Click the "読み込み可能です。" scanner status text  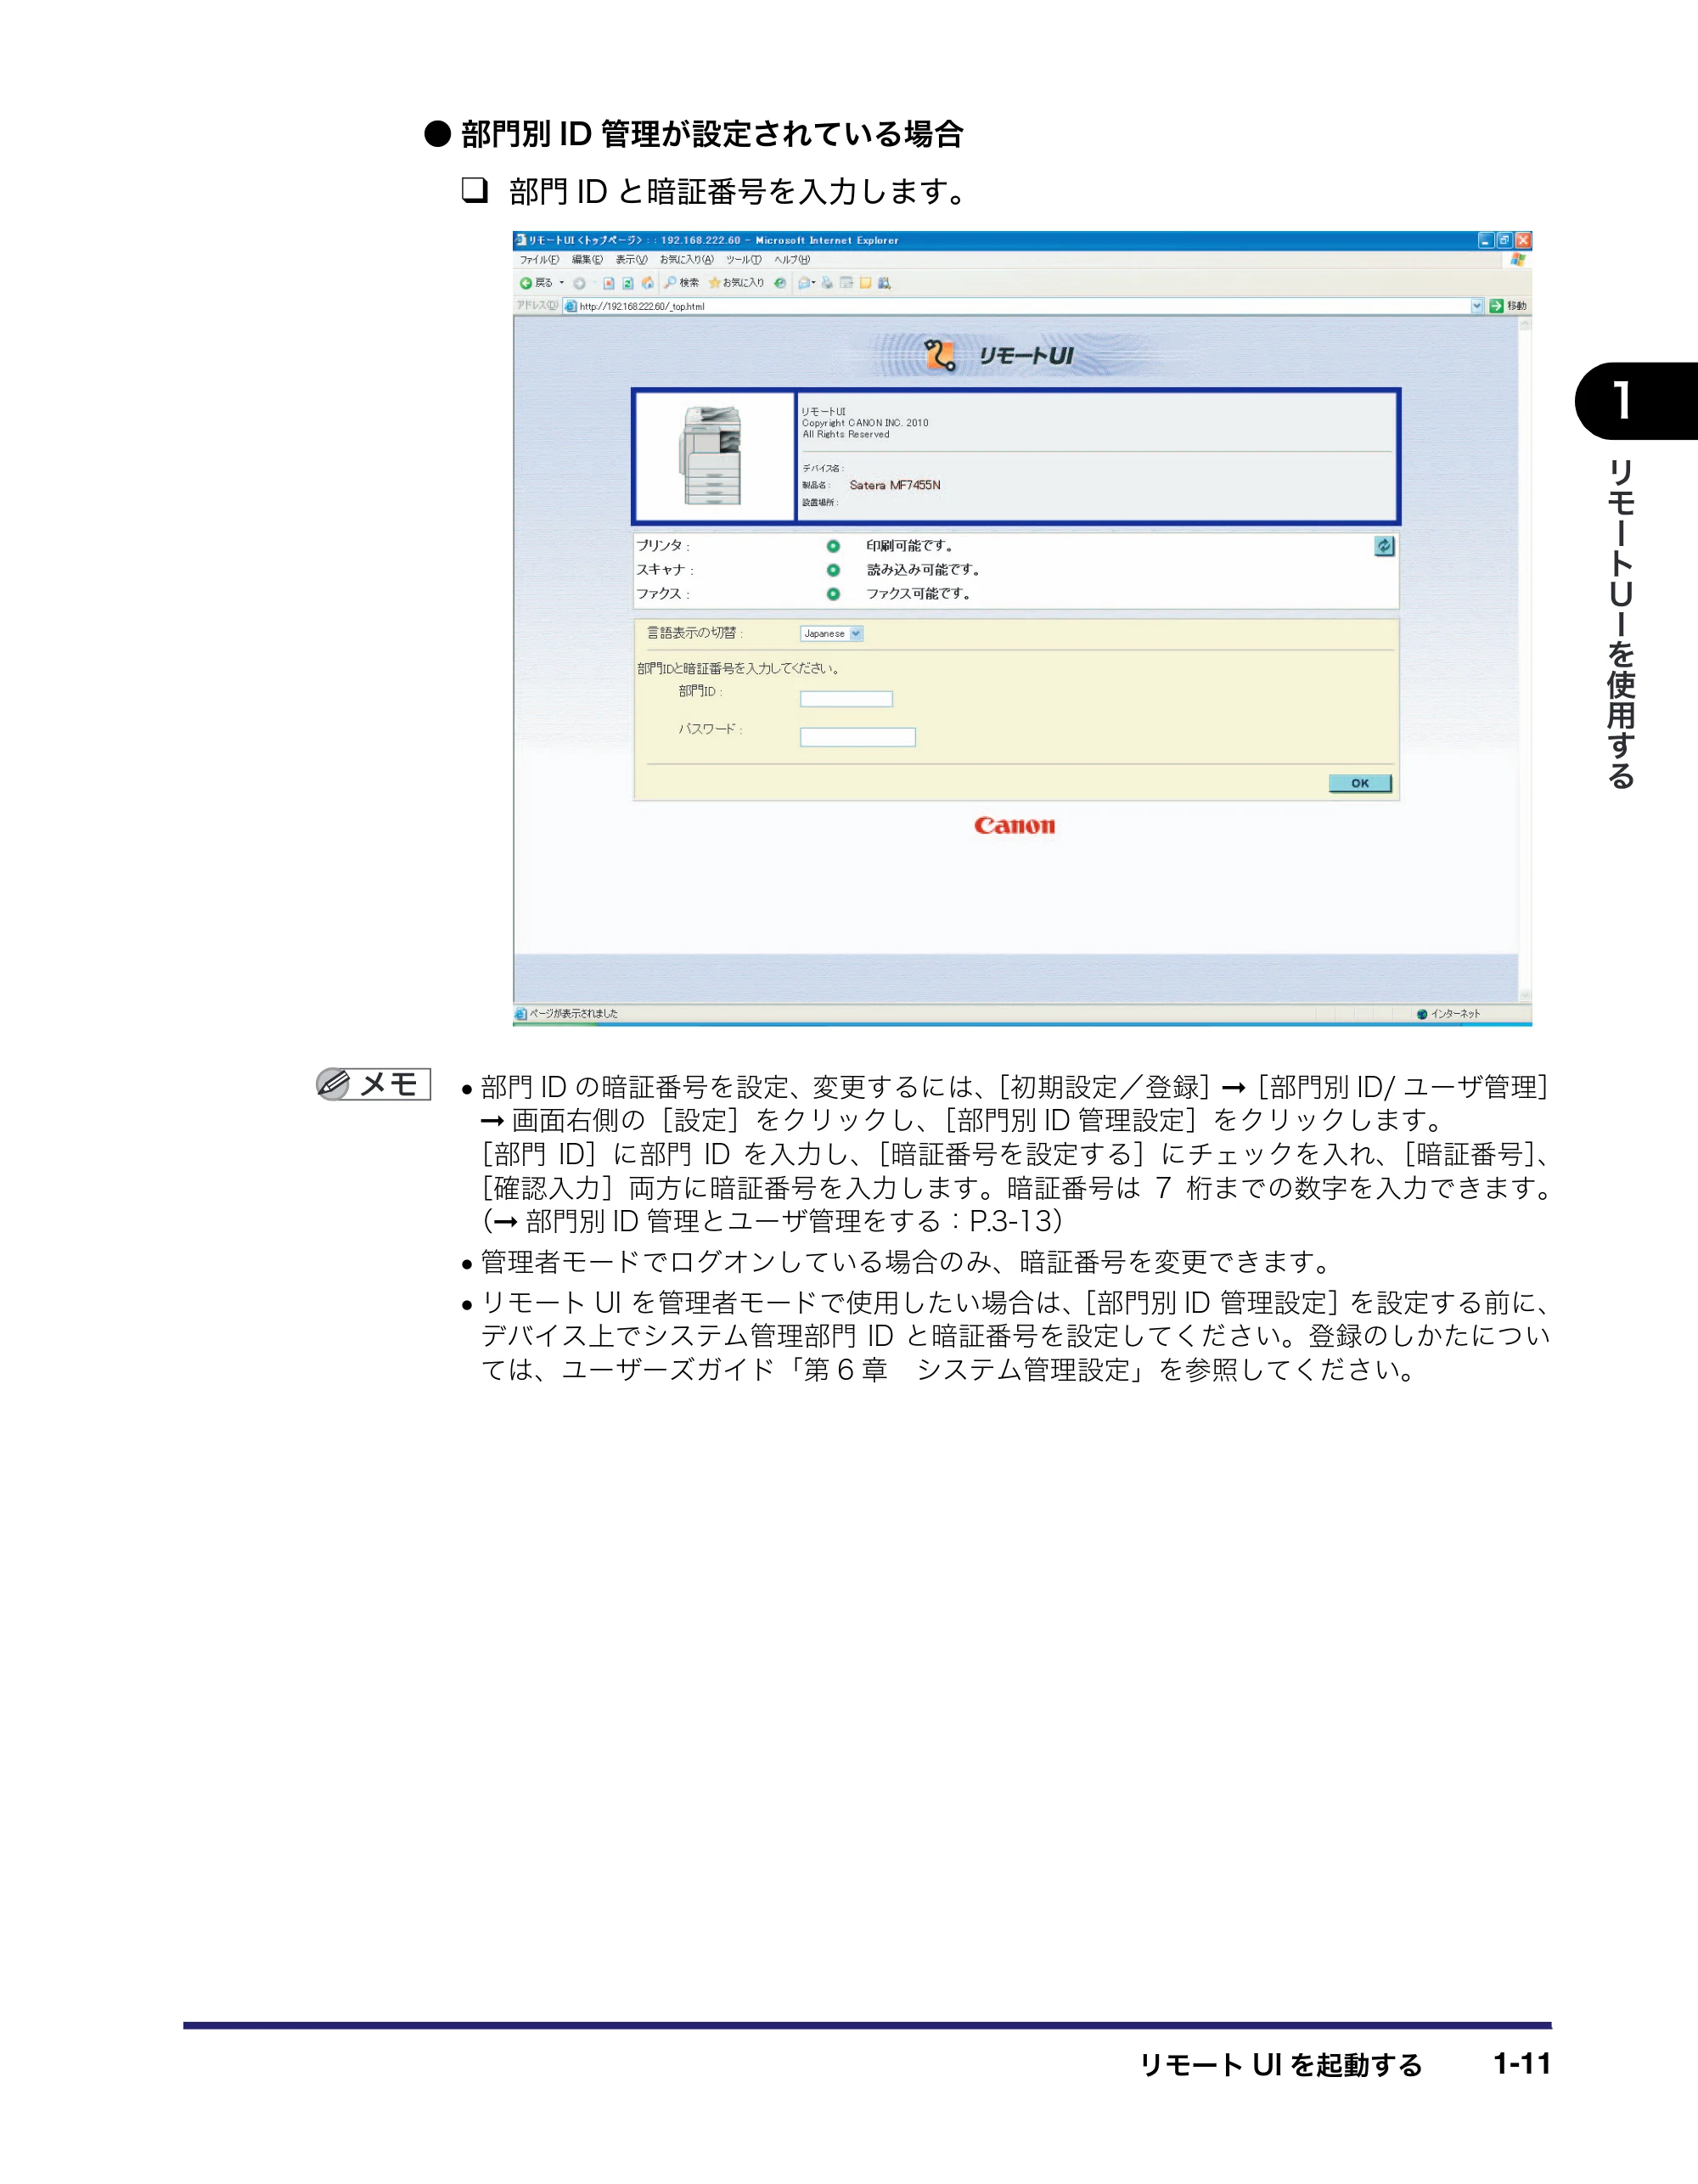click(923, 570)
